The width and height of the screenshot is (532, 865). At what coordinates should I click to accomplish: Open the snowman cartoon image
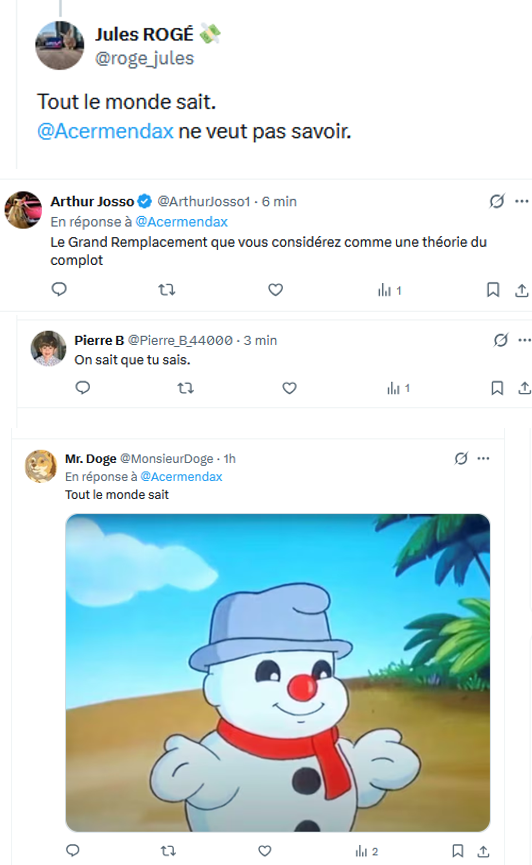coord(278,672)
